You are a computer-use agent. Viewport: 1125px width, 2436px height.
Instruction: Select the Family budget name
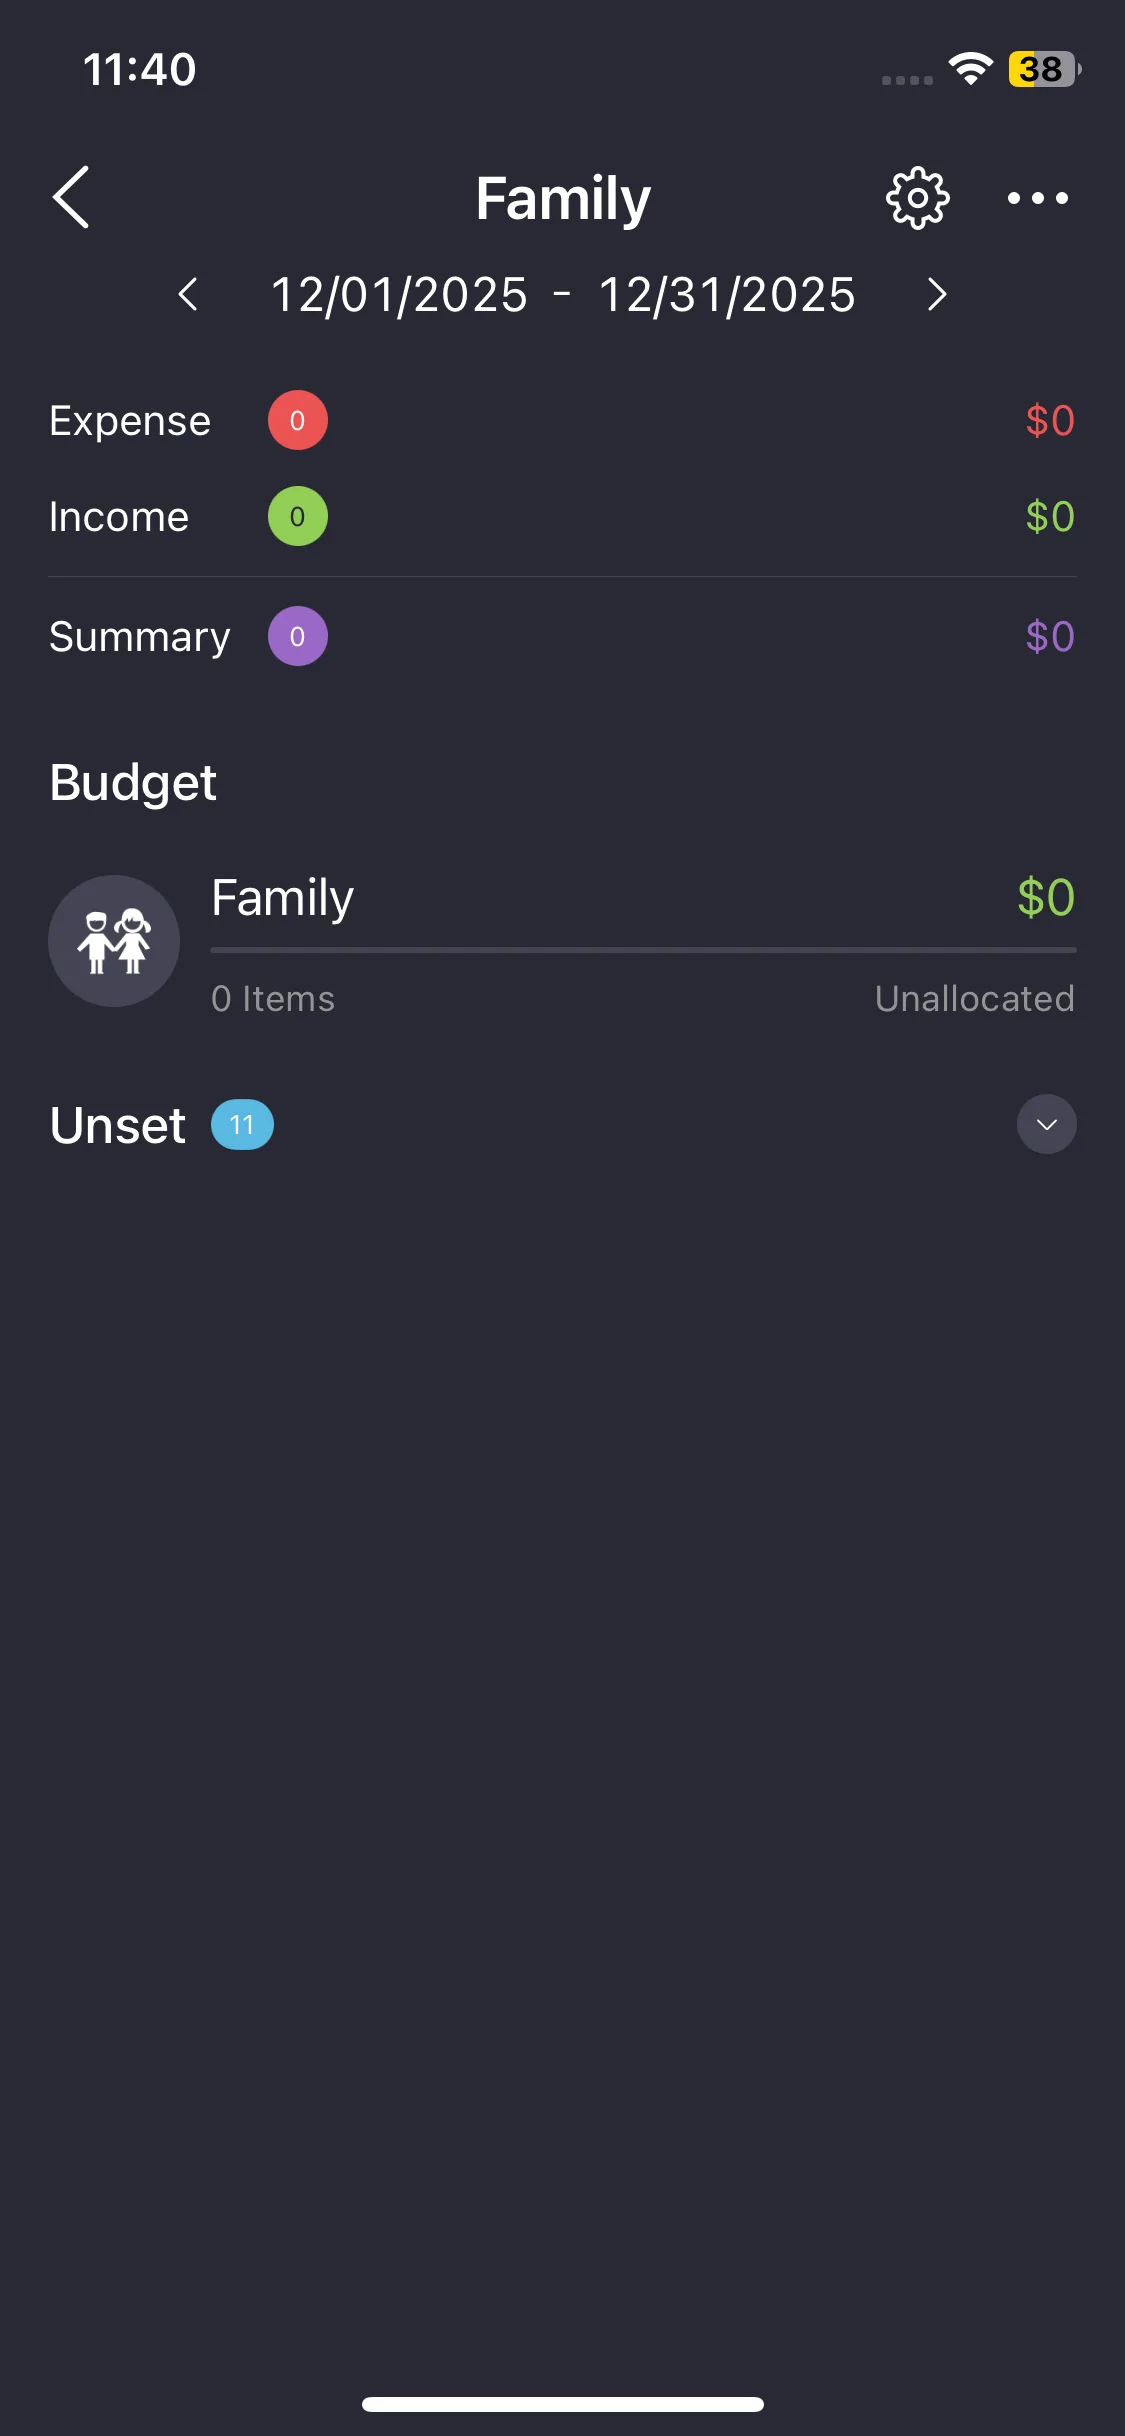pyautogui.click(x=282, y=898)
